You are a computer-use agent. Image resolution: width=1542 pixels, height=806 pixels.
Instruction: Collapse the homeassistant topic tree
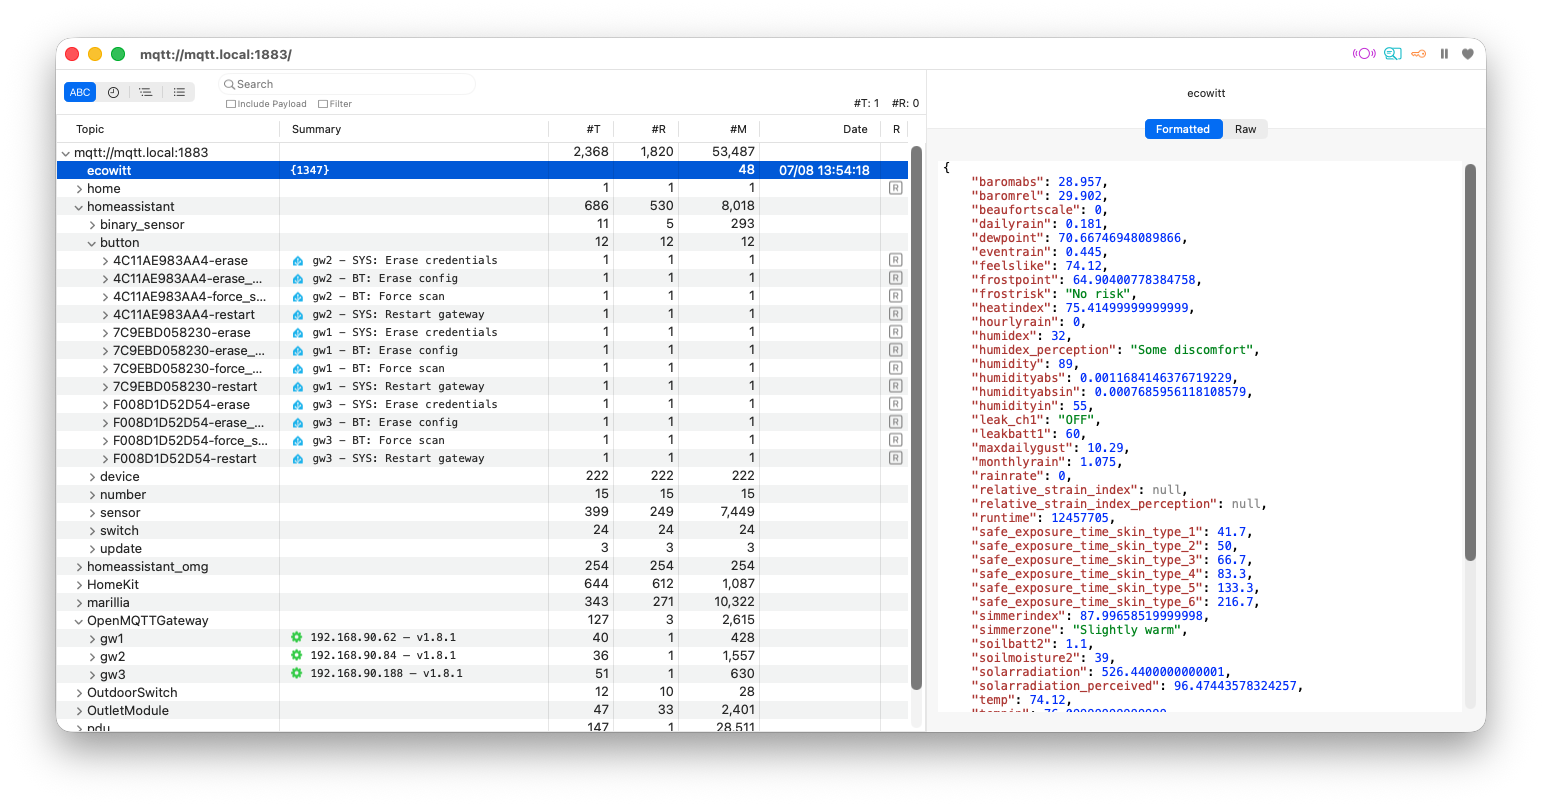79,207
